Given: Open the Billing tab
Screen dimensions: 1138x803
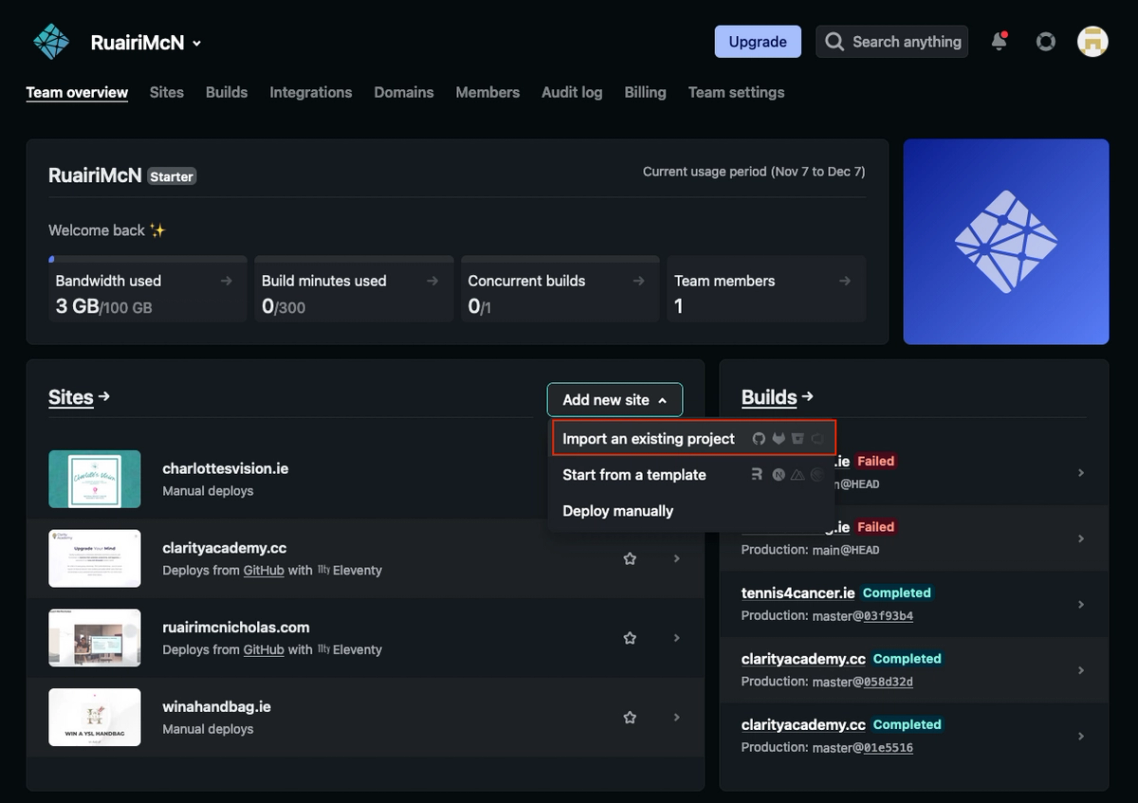Looking at the screenshot, I should click(645, 92).
